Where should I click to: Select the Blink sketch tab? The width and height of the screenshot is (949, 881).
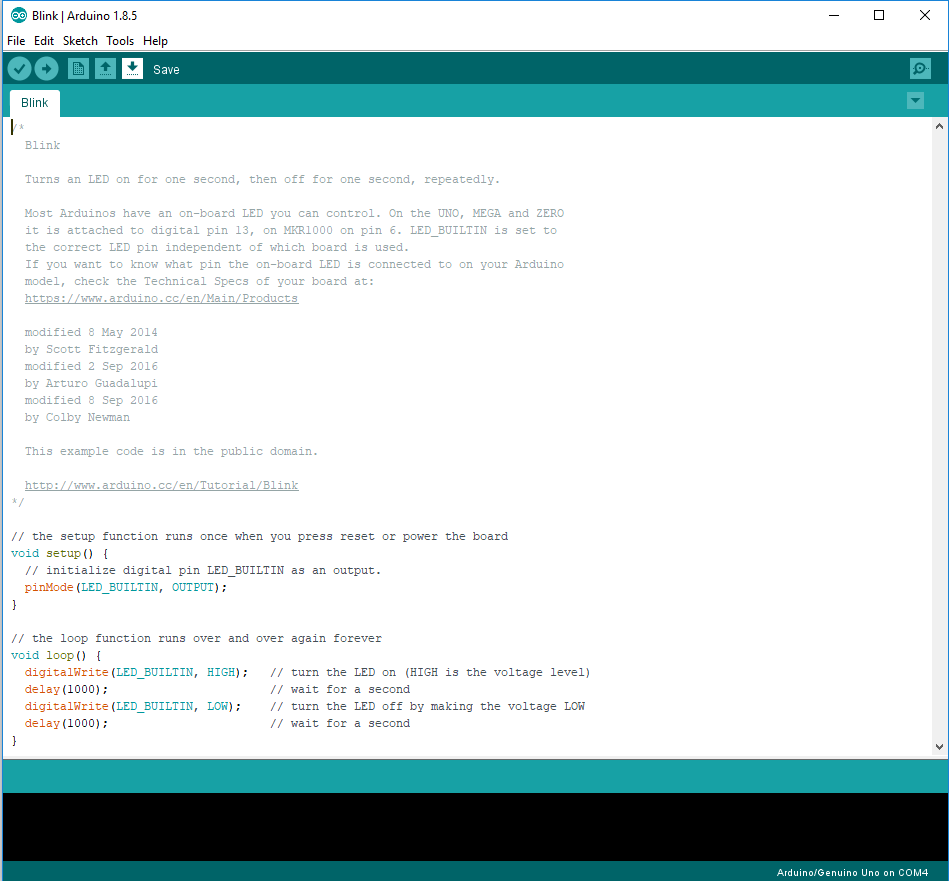point(35,103)
